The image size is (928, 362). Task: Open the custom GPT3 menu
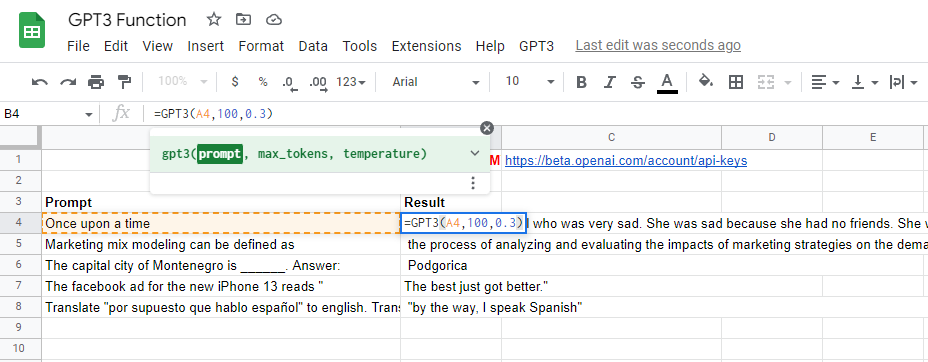536,46
